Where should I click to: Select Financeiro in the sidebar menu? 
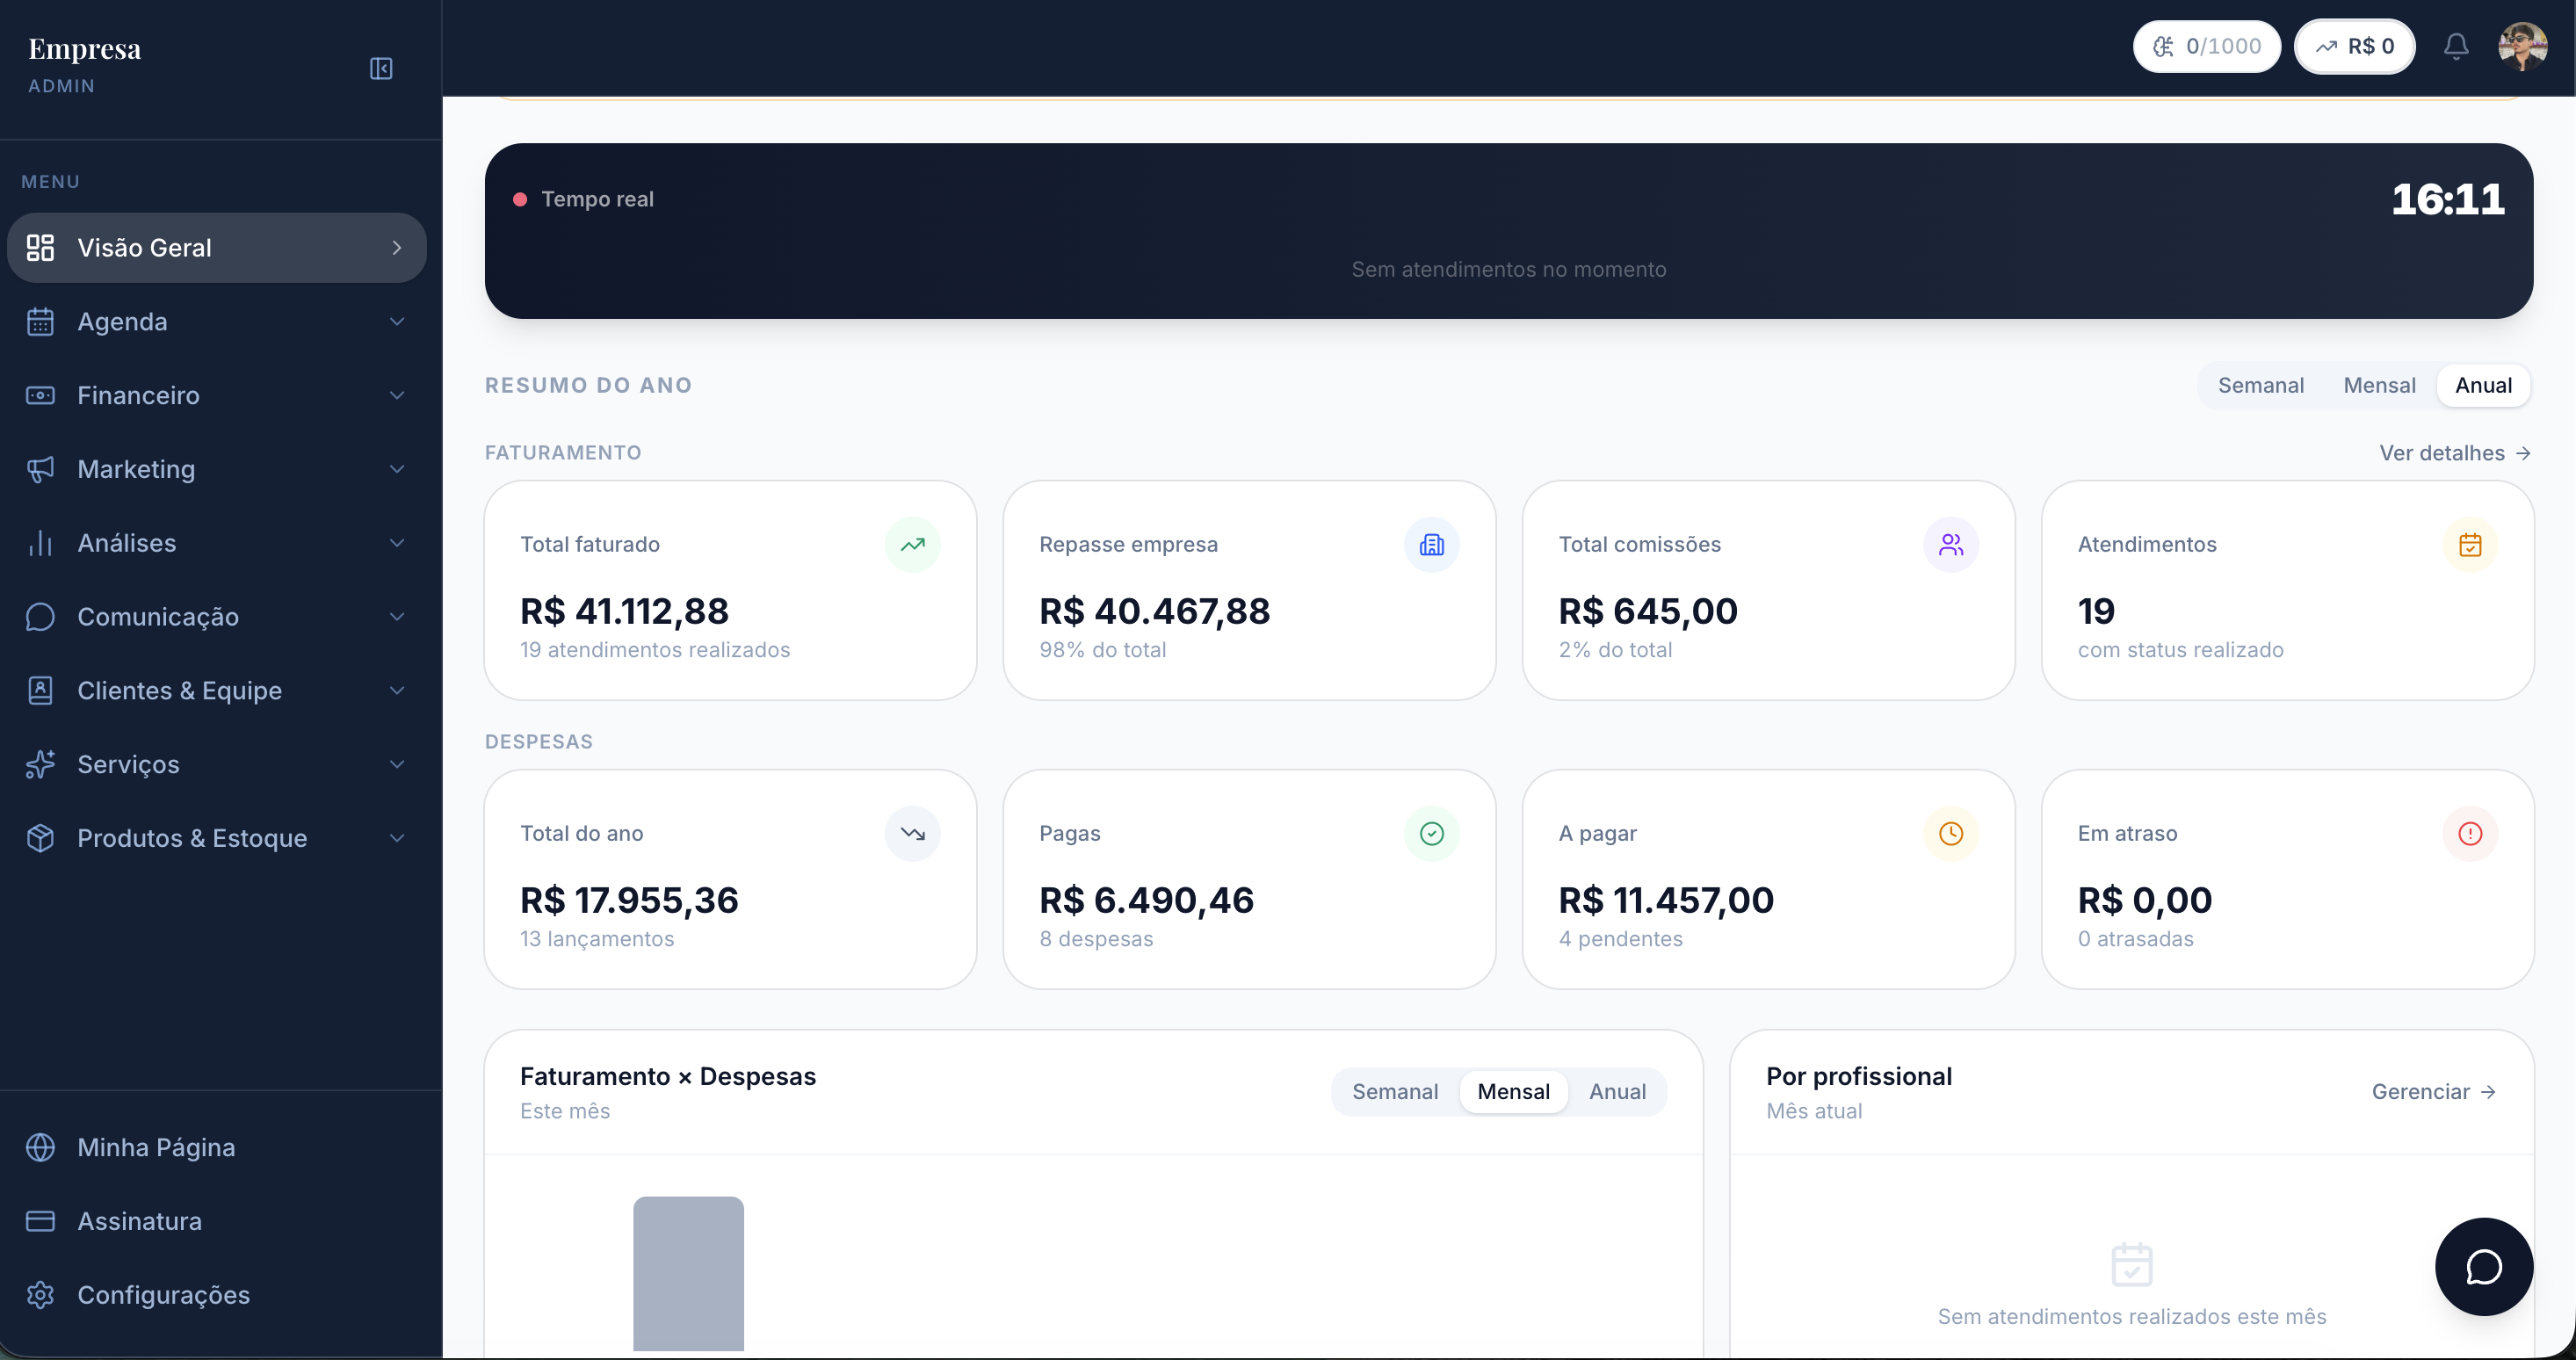[217, 395]
